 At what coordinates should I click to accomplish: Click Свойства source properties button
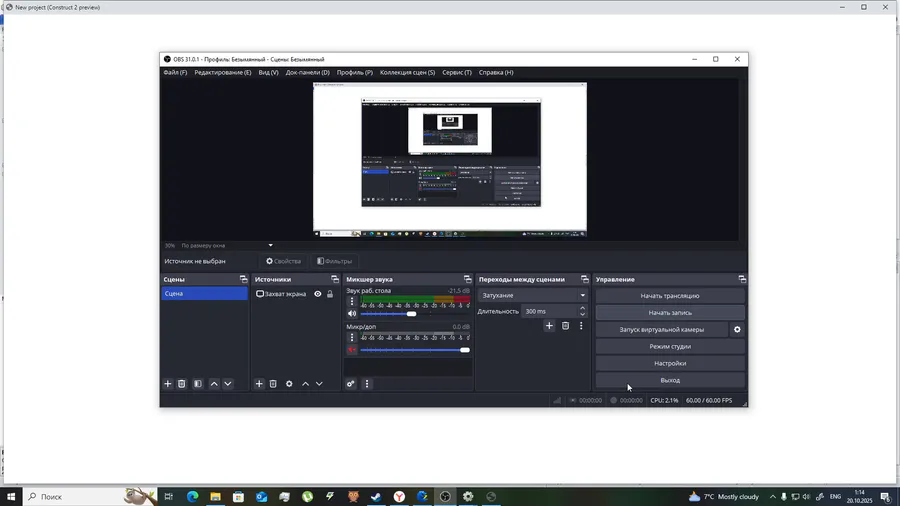click(284, 261)
